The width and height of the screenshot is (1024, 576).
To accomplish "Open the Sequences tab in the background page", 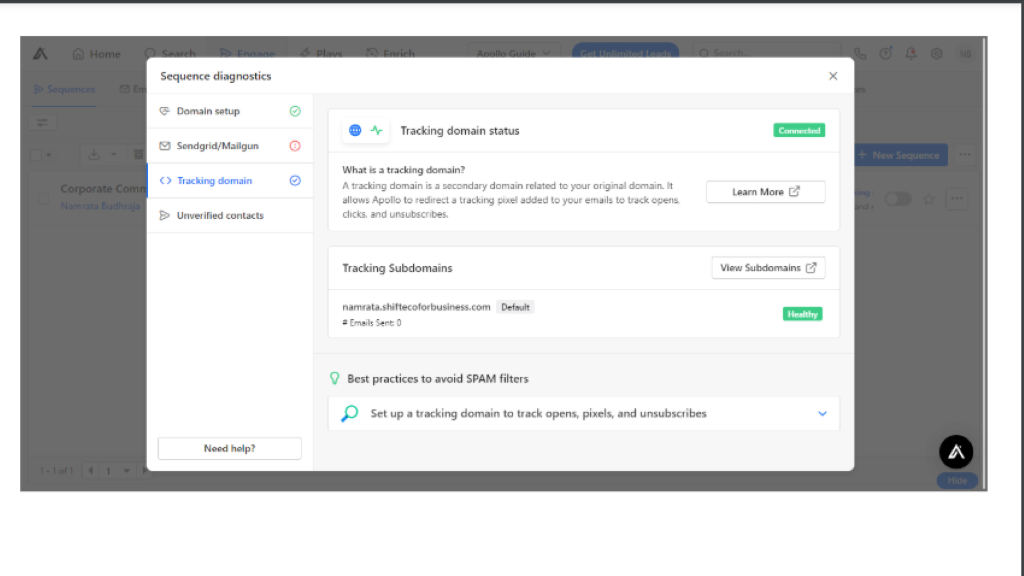I will point(65,89).
